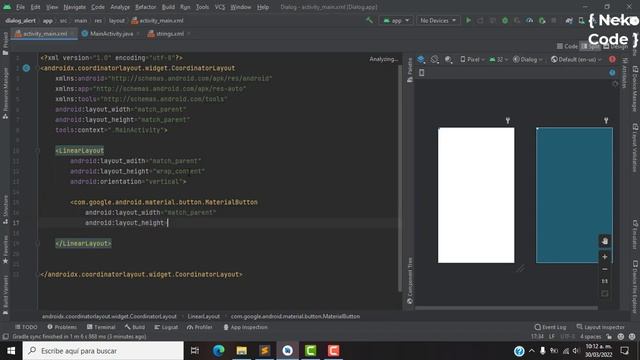The image size is (640, 360).
Task: Open the Component Tree side panel
Action: [x=410, y=281]
